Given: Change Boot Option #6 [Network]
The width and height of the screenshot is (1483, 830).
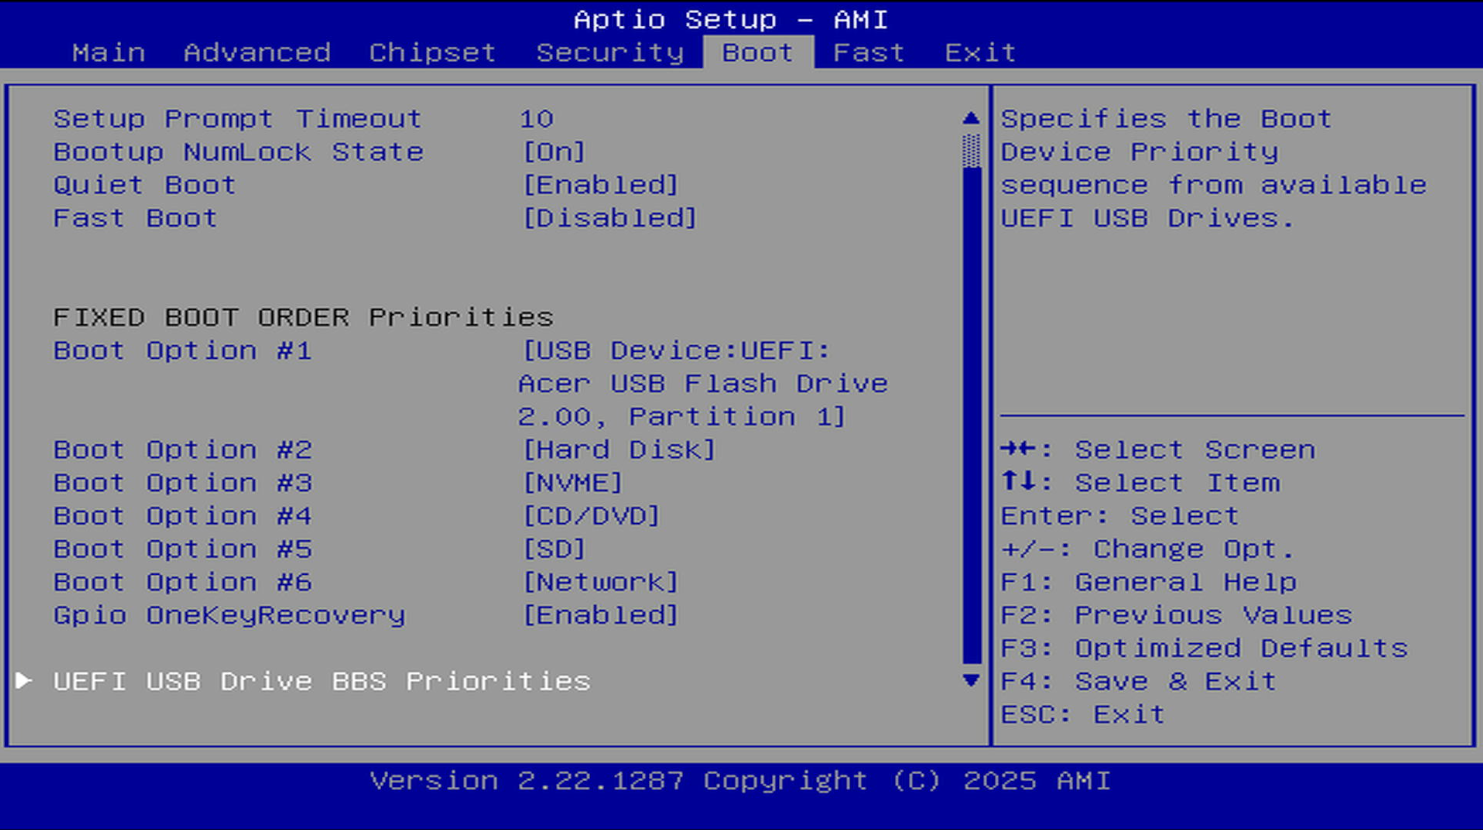Looking at the screenshot, I should pyautogui.click(x=601, y=582).
